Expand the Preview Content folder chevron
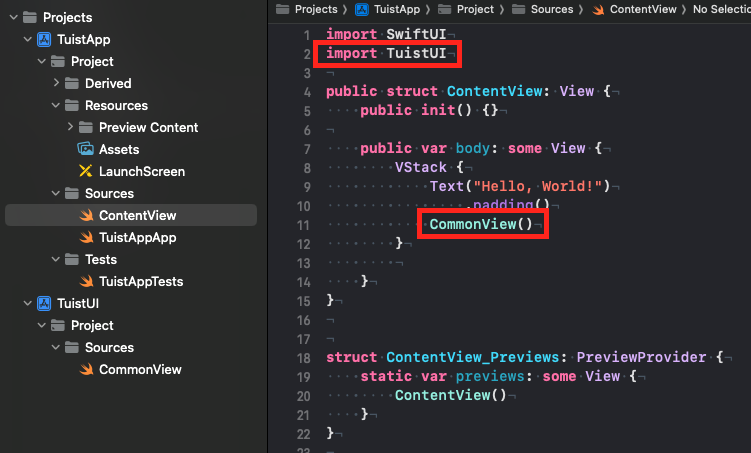 coord(70,127)
